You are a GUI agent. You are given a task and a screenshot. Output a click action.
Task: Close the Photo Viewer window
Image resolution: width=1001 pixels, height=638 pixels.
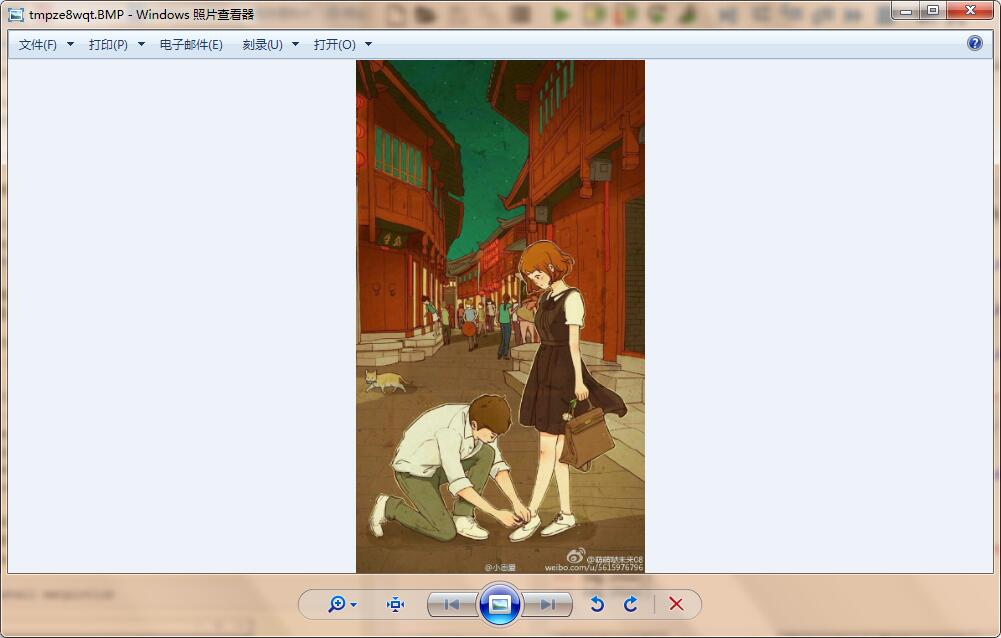970,11
